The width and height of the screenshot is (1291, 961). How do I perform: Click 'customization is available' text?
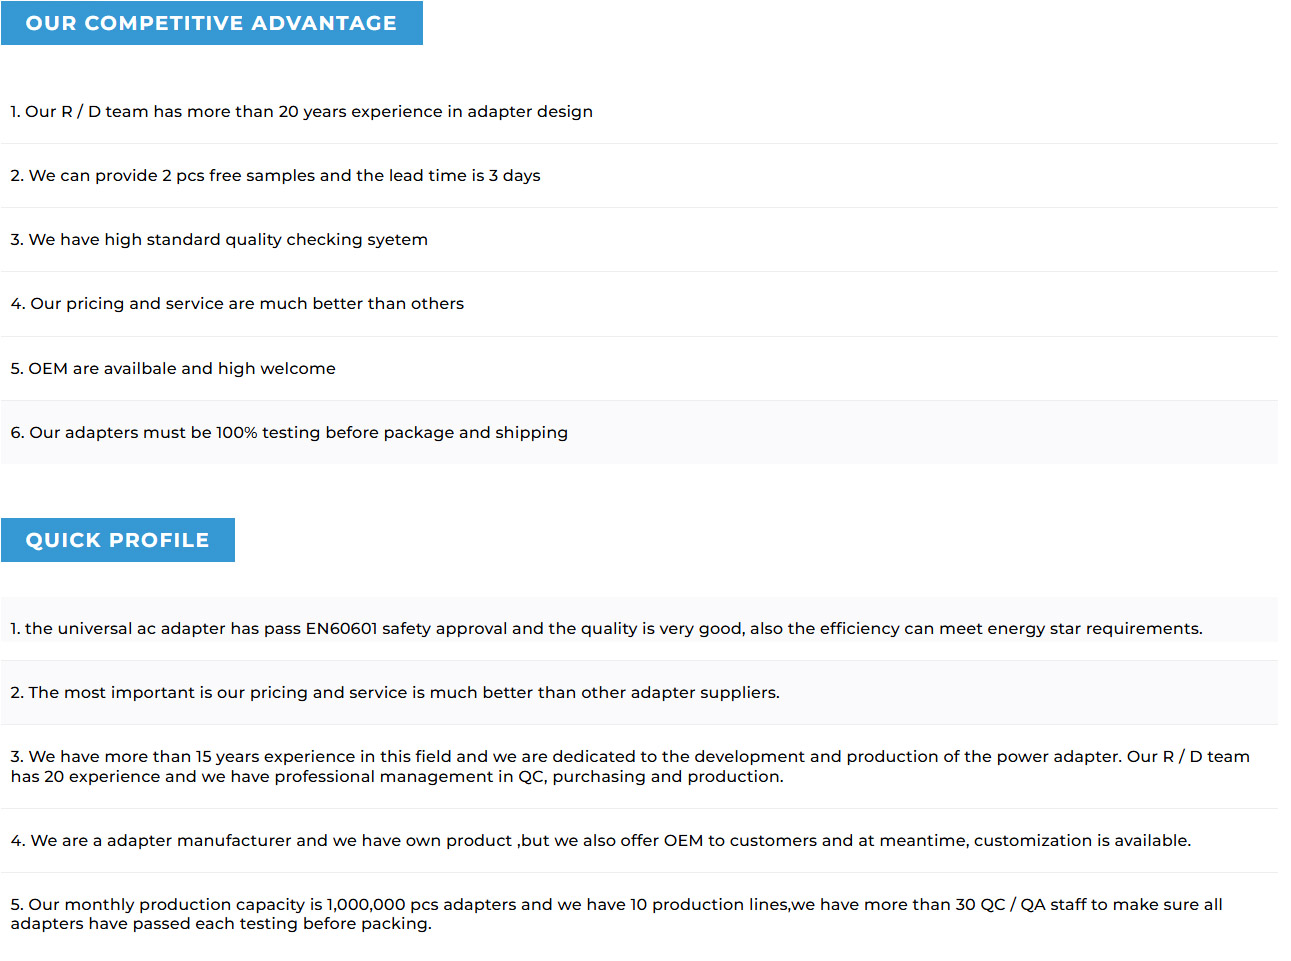click(x=1082, y=841)
